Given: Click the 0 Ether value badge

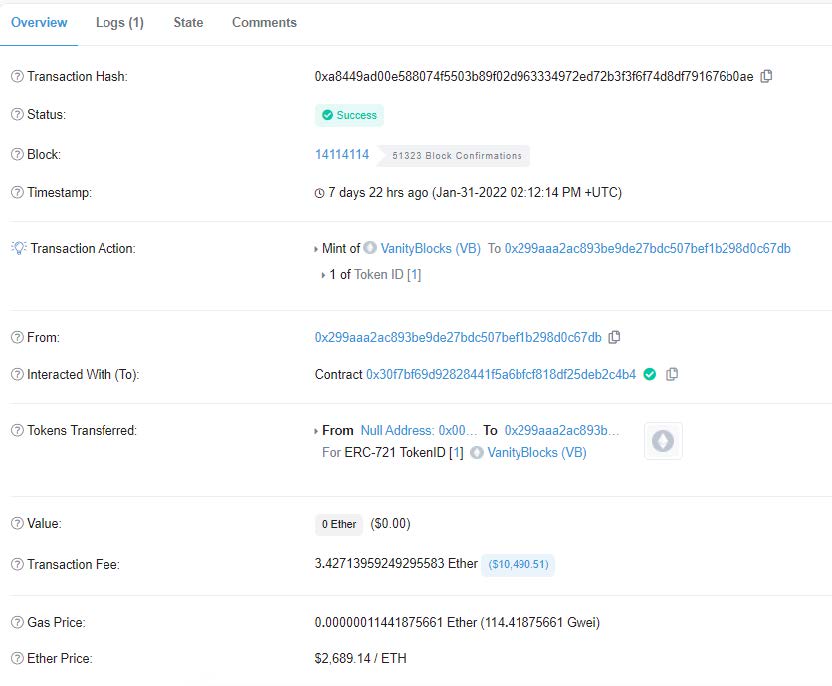Looking at the screenshot, I should [338, 524].
